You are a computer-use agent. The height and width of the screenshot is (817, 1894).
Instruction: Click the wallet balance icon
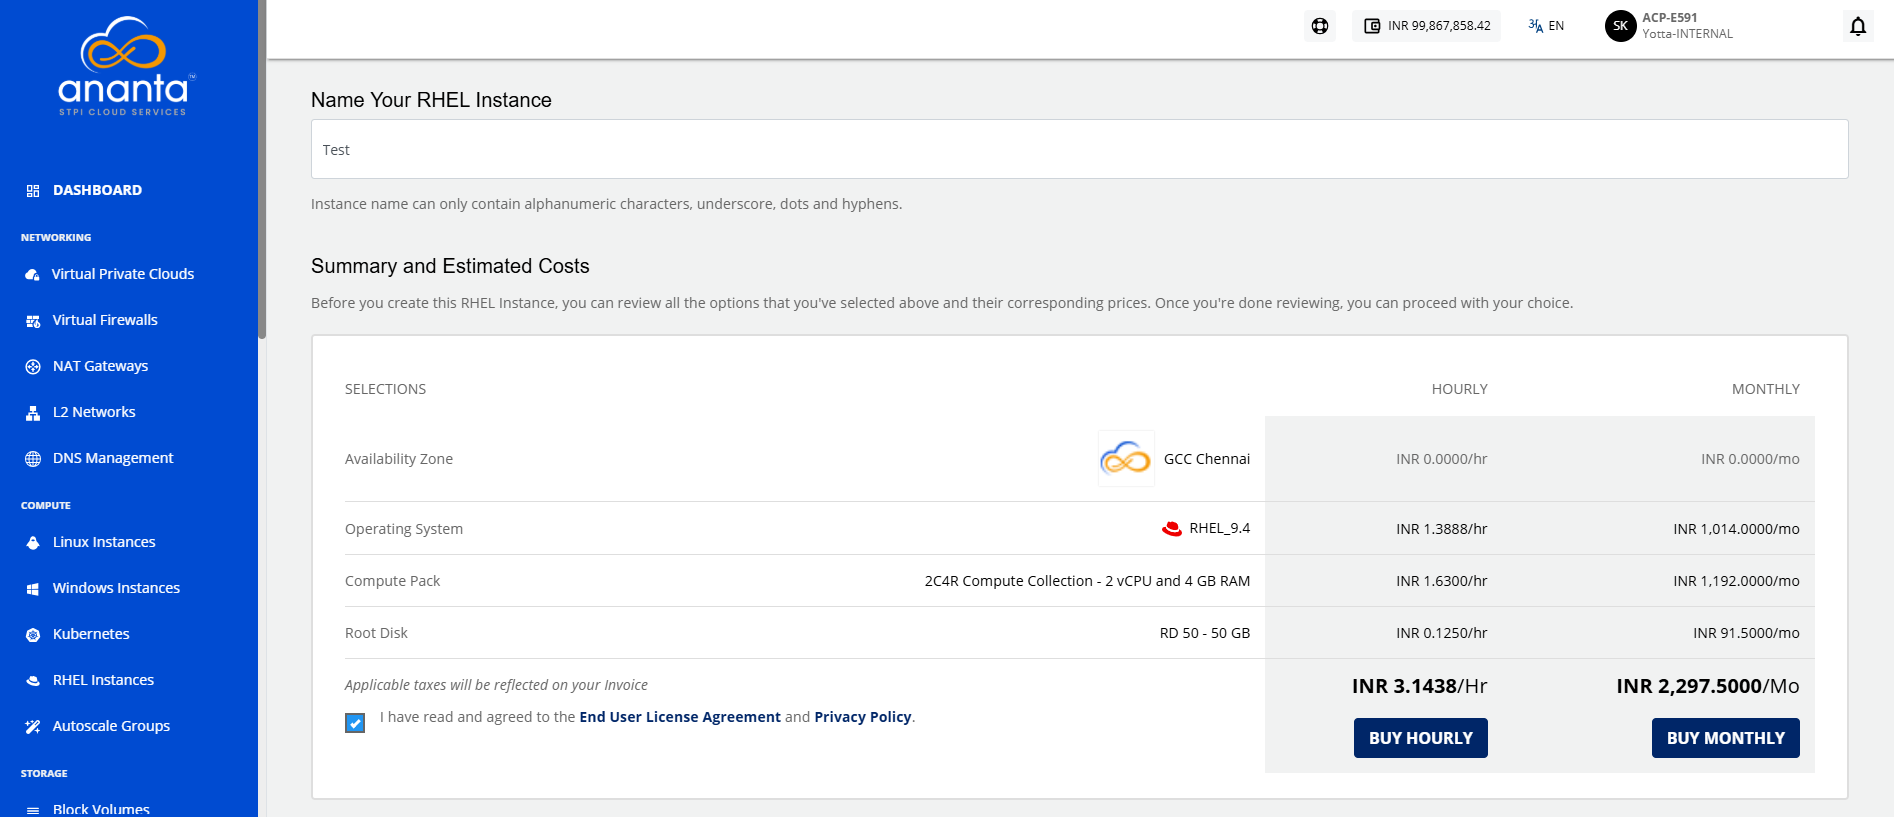[x=1372, y=26]
